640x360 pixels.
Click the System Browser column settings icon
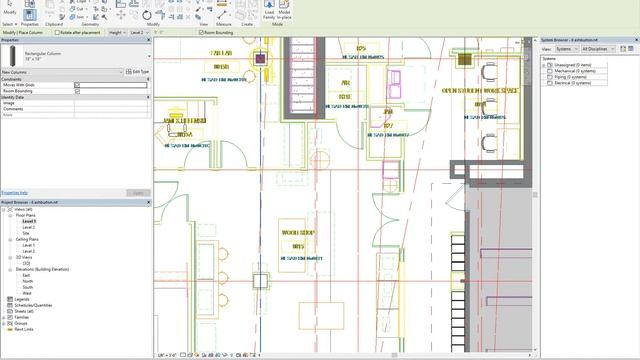[x=631, y=49]
